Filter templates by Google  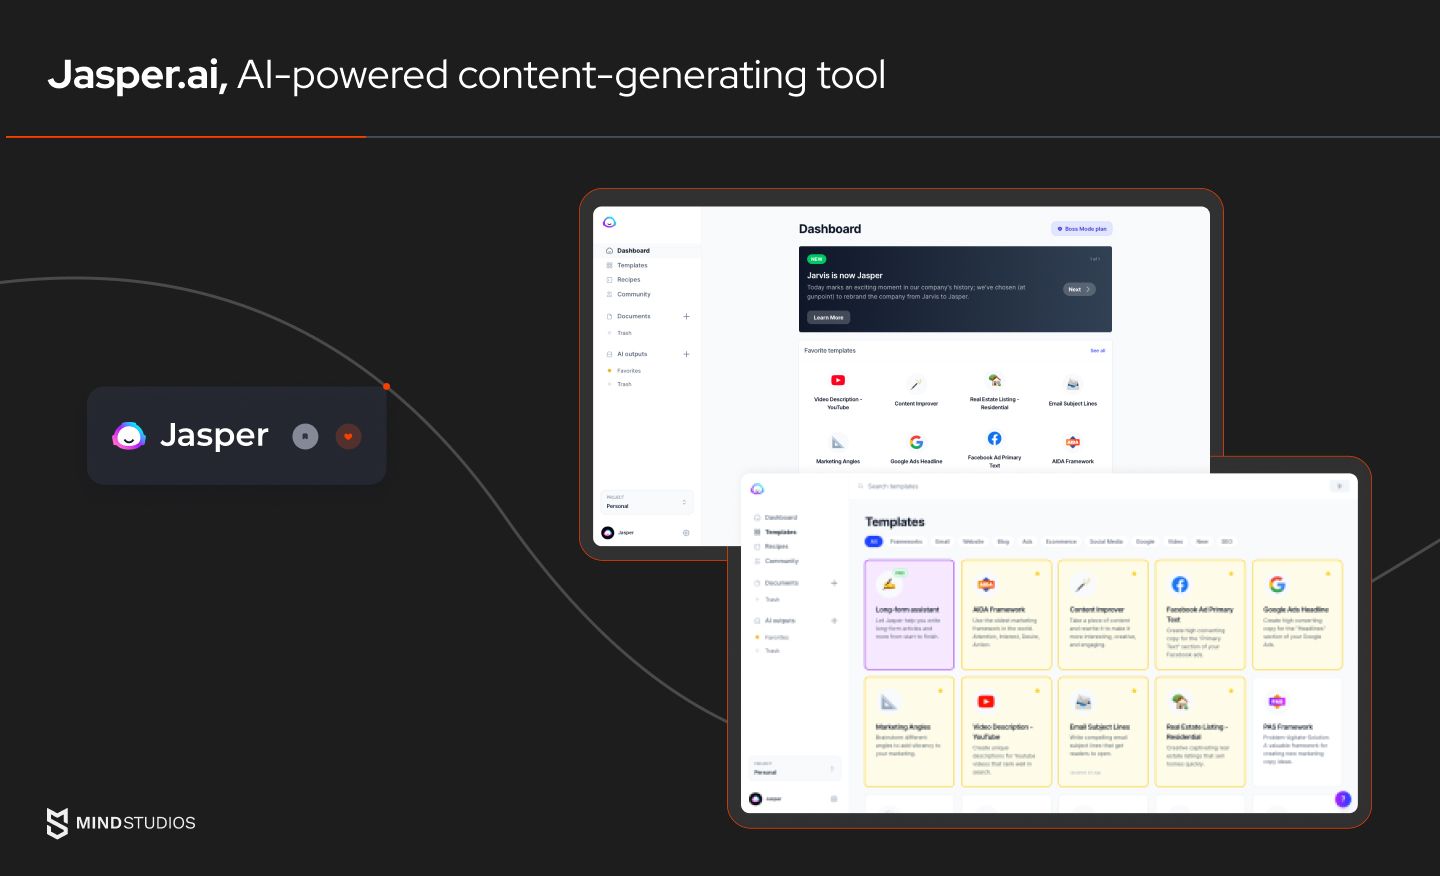(1145, 542)
